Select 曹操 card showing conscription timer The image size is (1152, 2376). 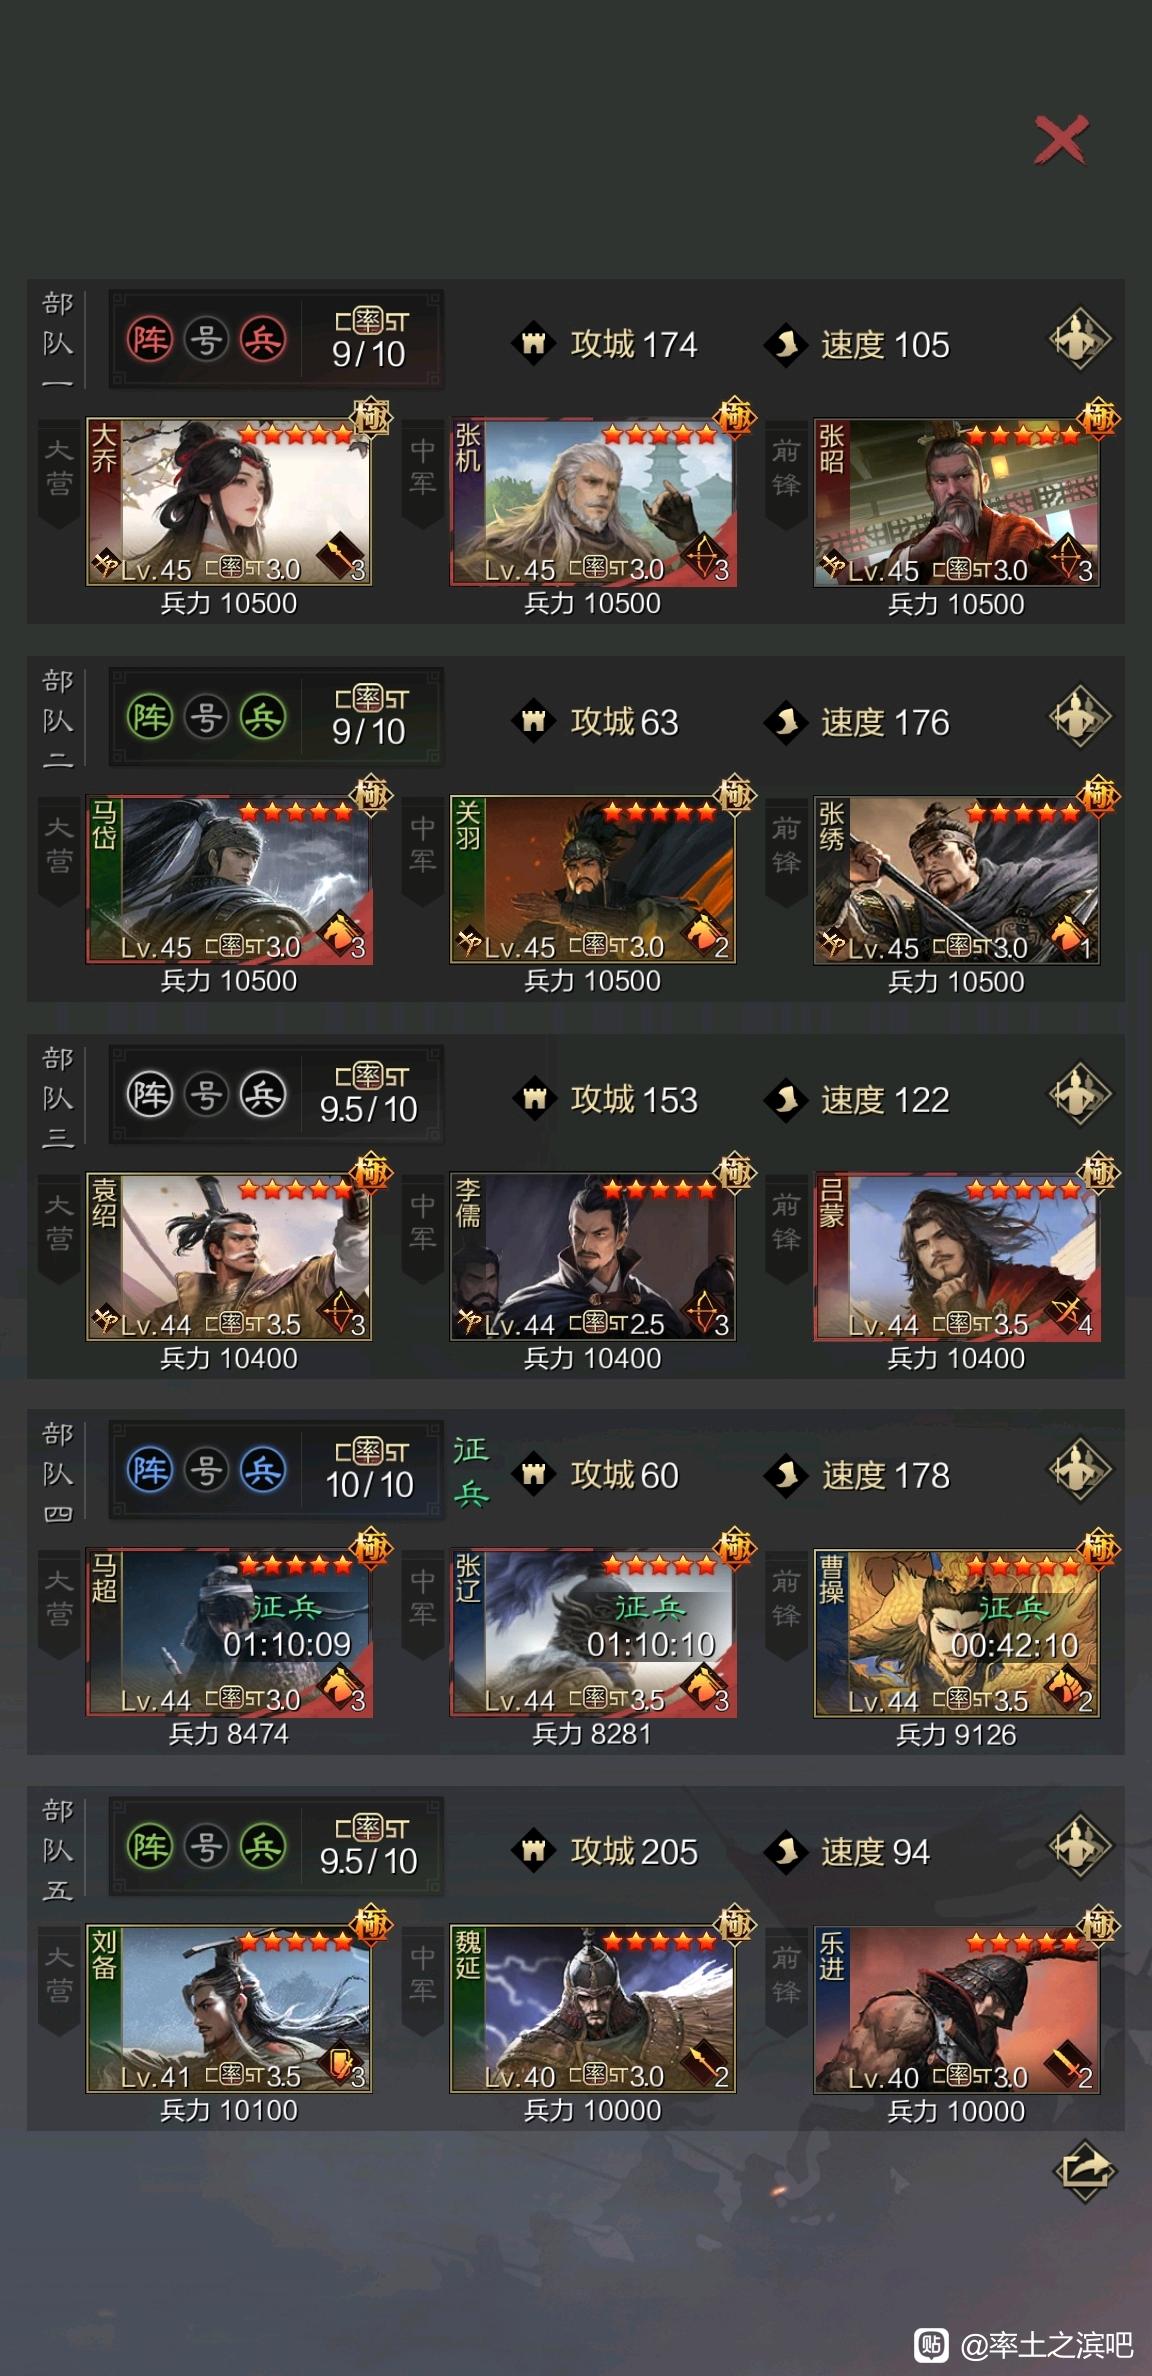click(957, 1633)
